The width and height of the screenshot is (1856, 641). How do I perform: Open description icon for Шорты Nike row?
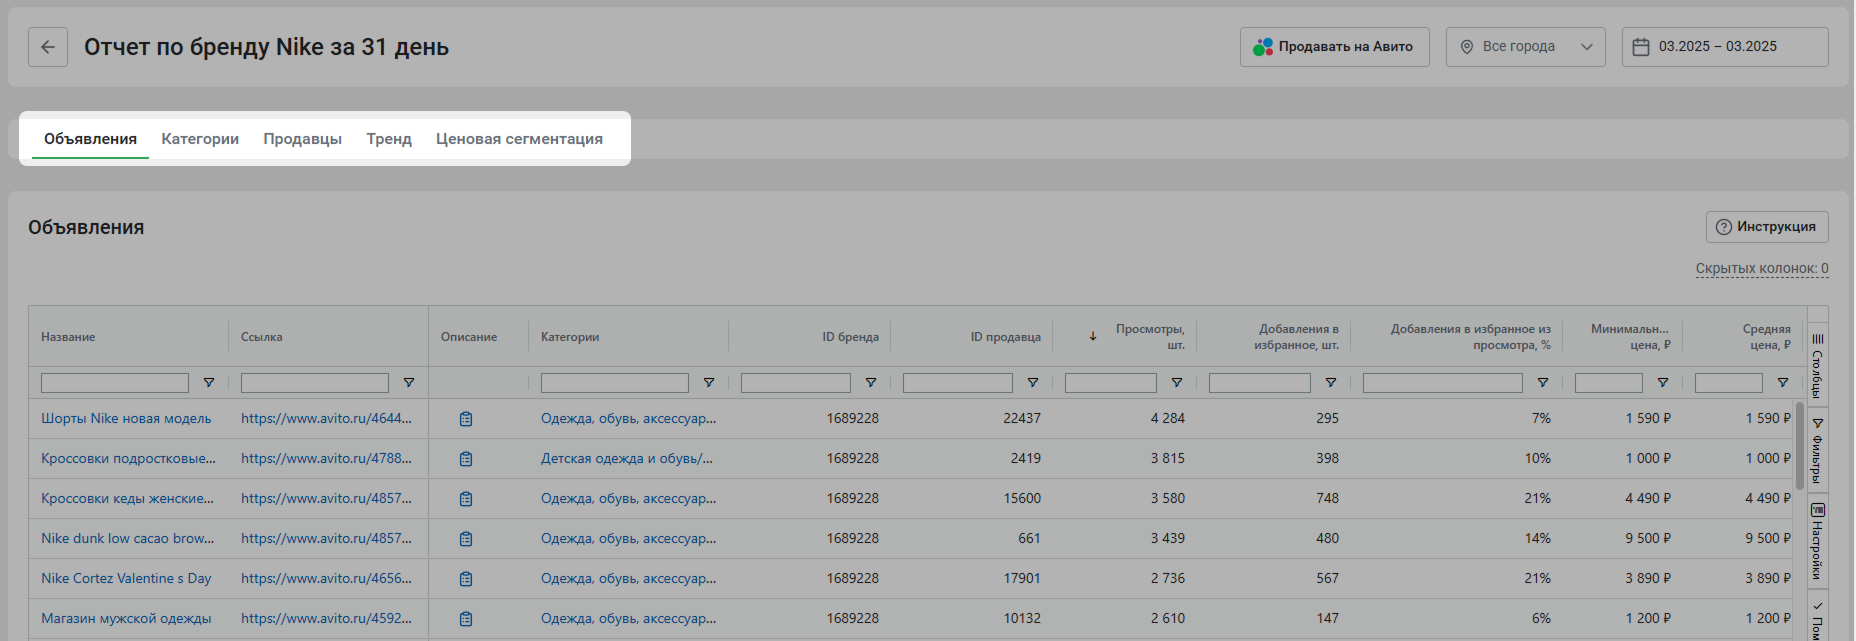466,419
